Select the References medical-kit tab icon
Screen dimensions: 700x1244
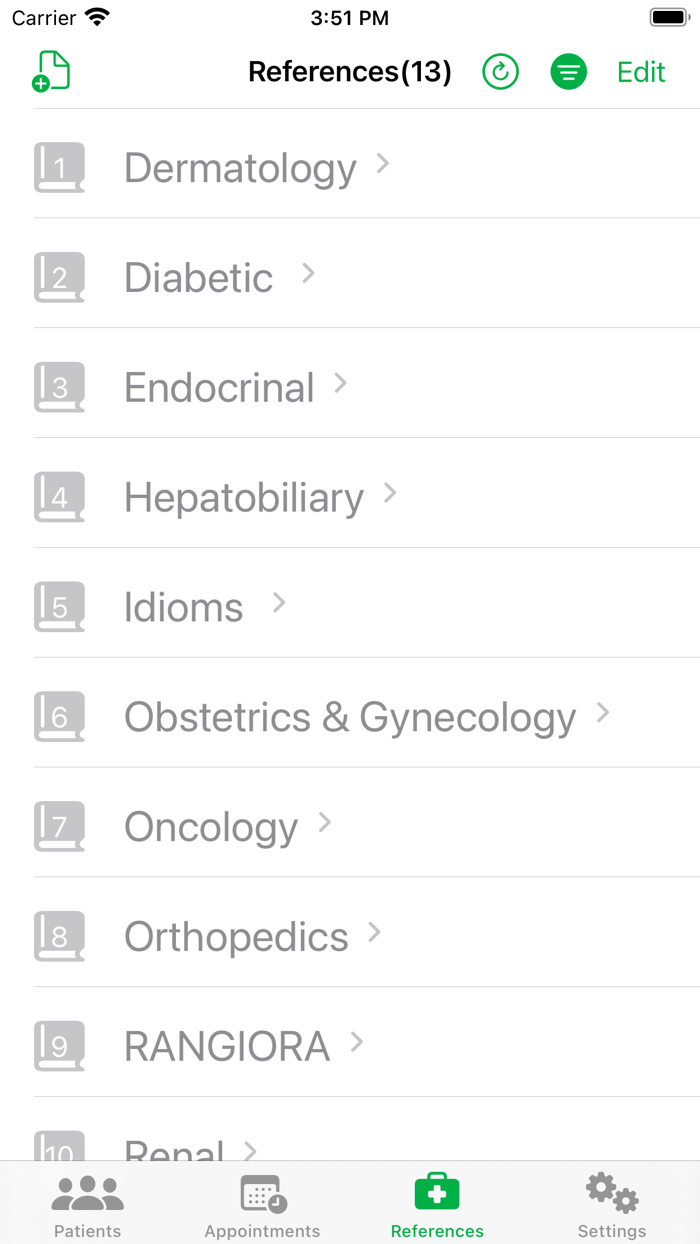(x=437, y=1192)
